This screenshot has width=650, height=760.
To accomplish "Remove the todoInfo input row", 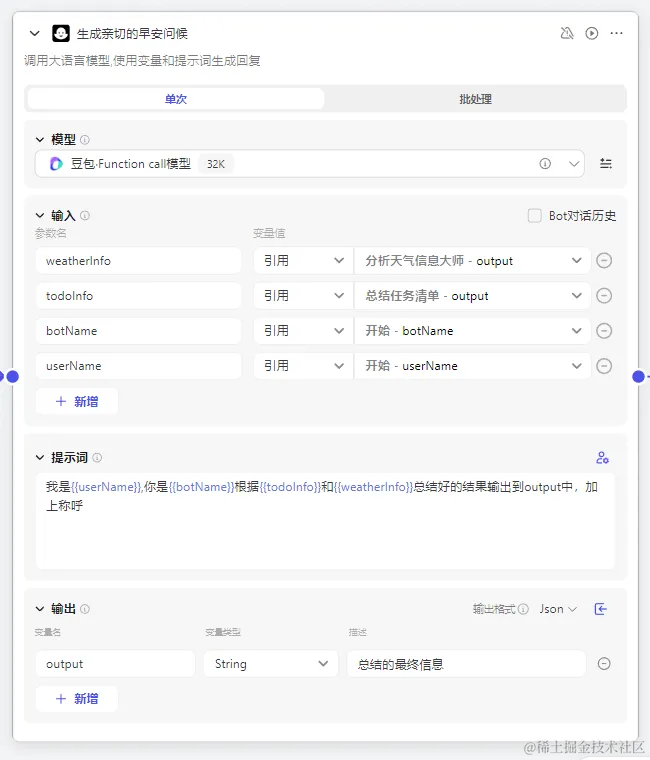I will (x=604, y=296).
